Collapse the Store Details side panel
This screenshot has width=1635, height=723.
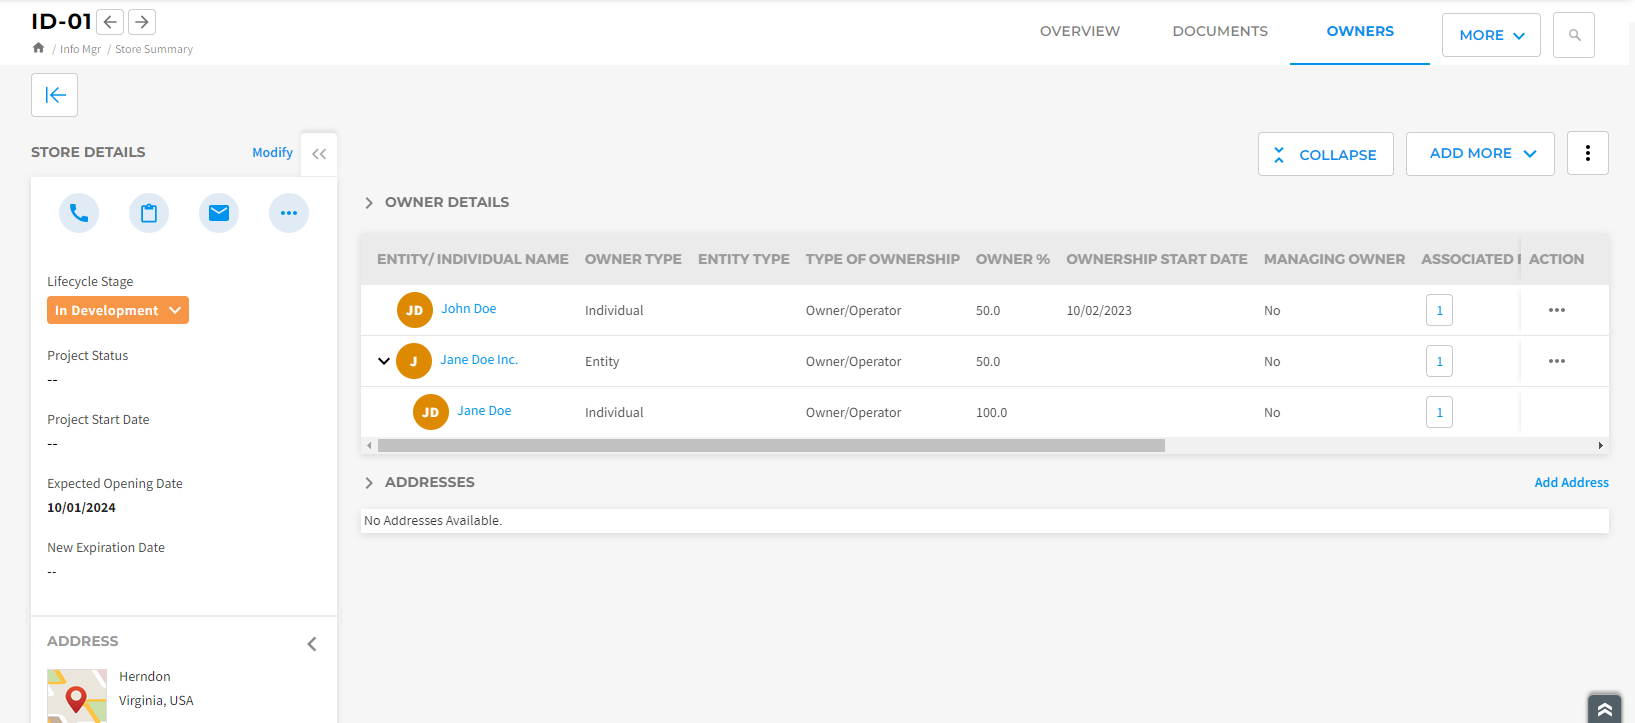[x=319, y=154]
